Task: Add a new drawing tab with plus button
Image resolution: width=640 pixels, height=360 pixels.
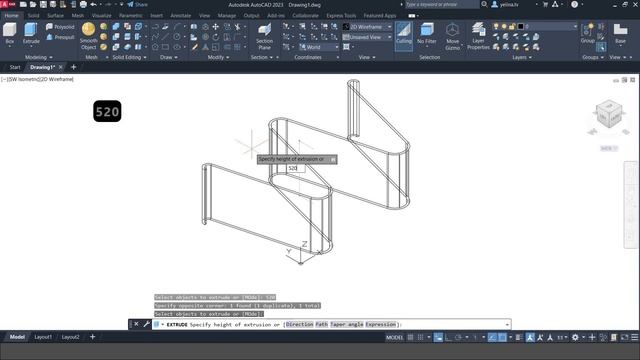Action: [x=73, y=67]
